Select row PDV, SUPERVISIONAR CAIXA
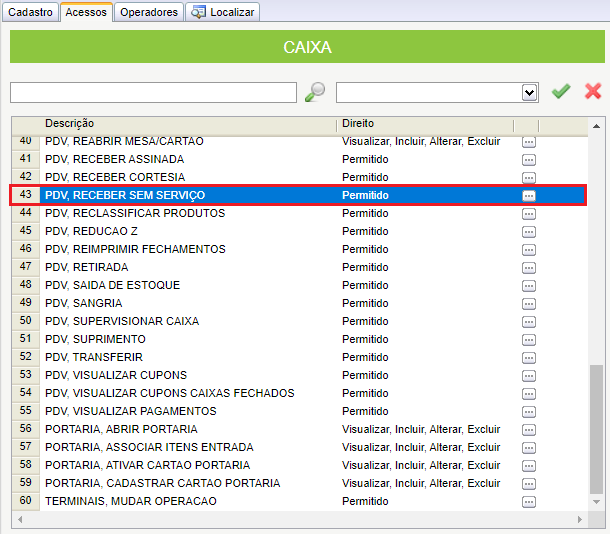The height and width of the screenshot is (534, 610). (x=299, y=321)
